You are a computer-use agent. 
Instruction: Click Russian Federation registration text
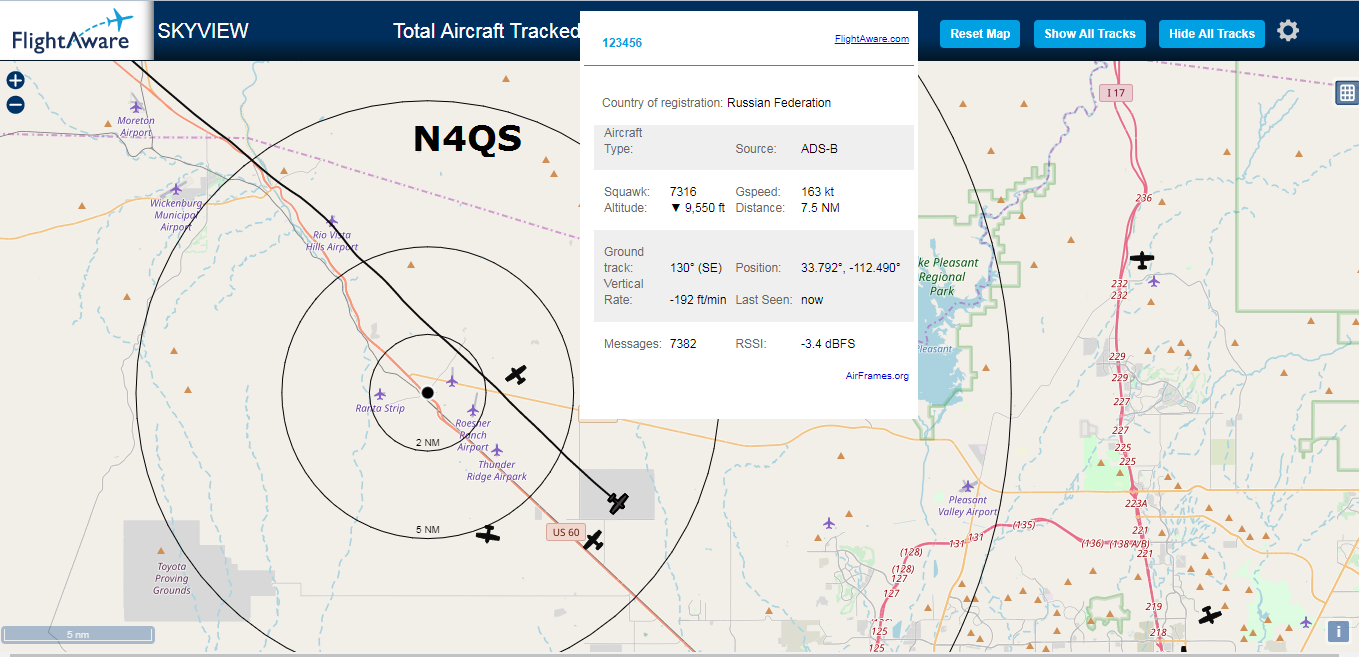779,103
